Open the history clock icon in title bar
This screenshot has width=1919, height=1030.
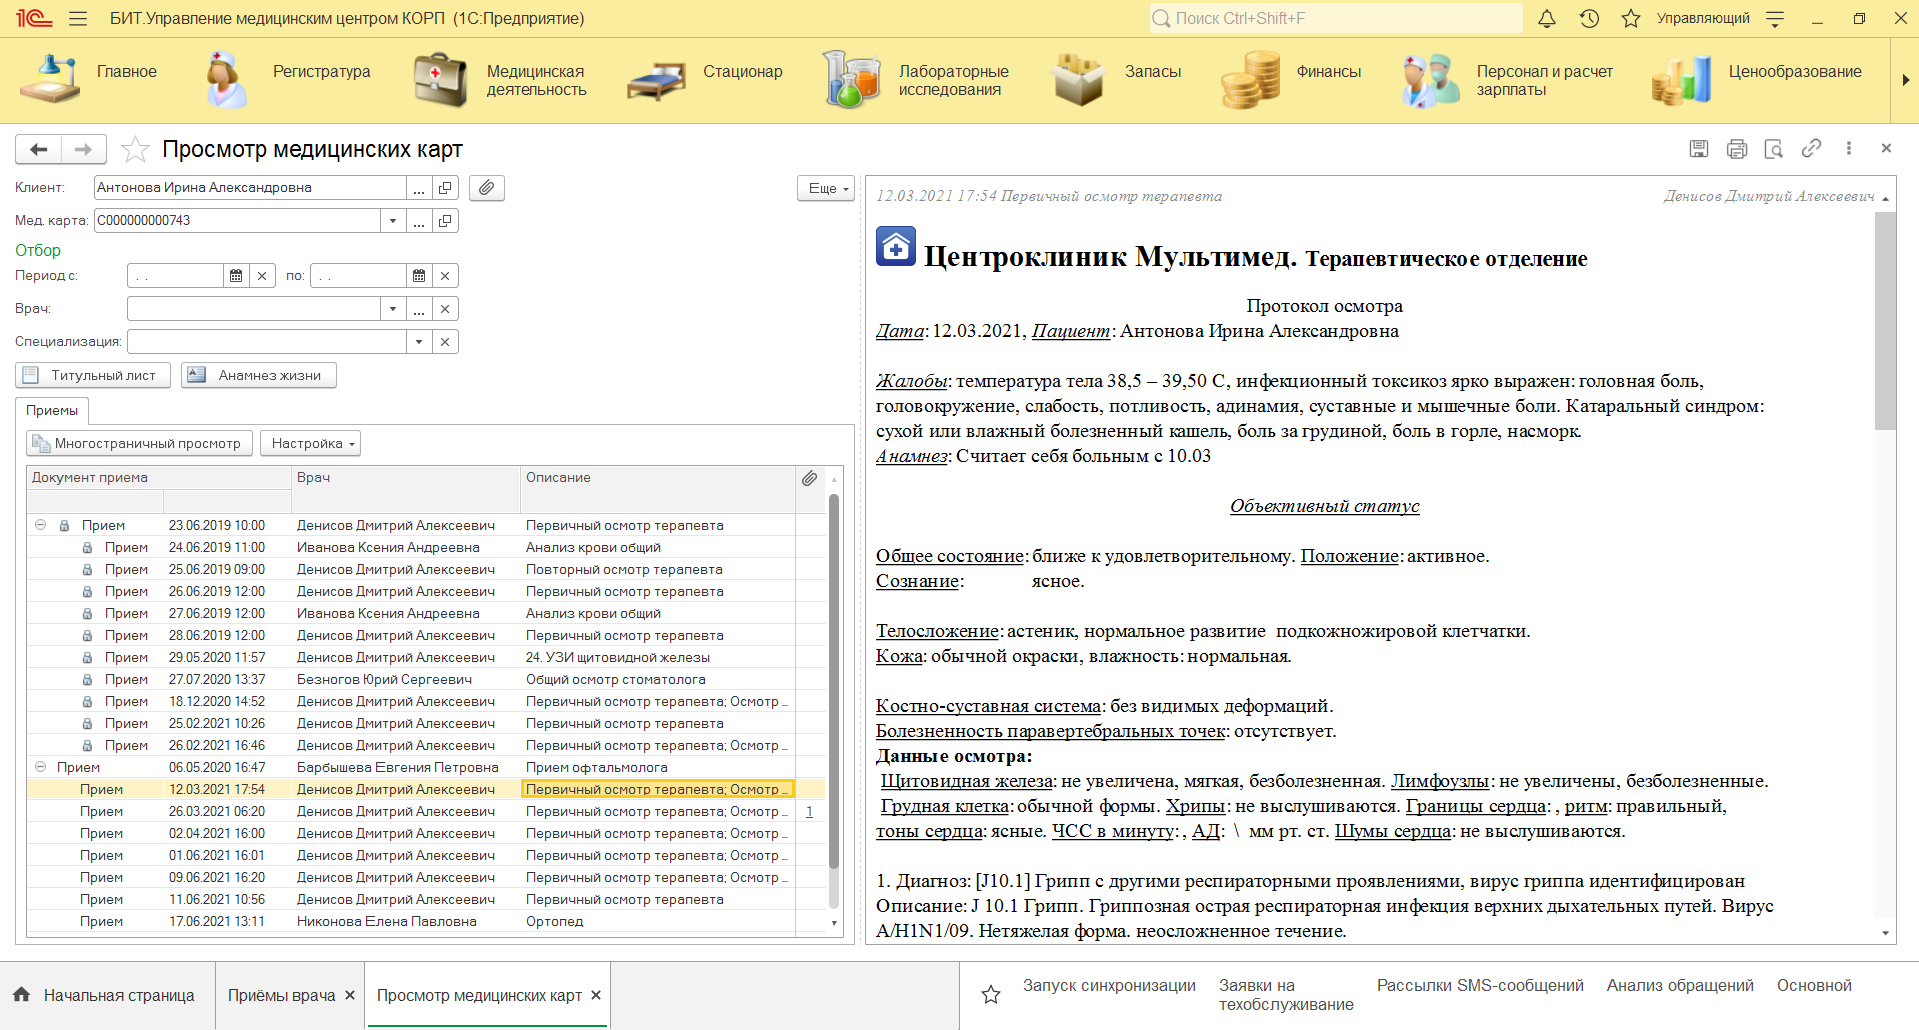(x=1589, y=18)
